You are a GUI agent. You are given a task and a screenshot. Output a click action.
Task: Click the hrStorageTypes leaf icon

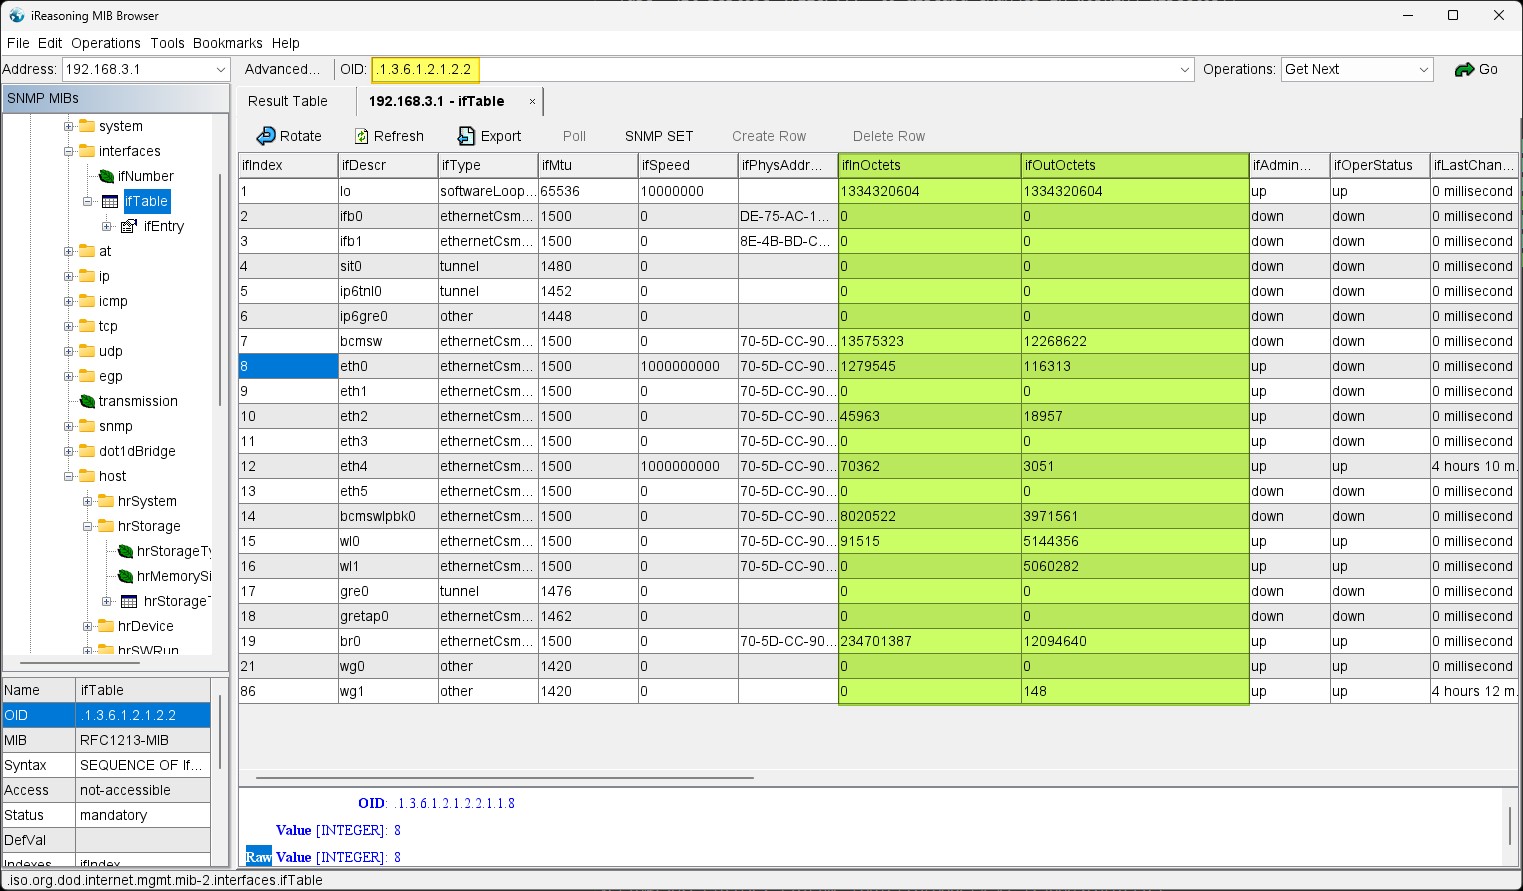click(125, 551)
